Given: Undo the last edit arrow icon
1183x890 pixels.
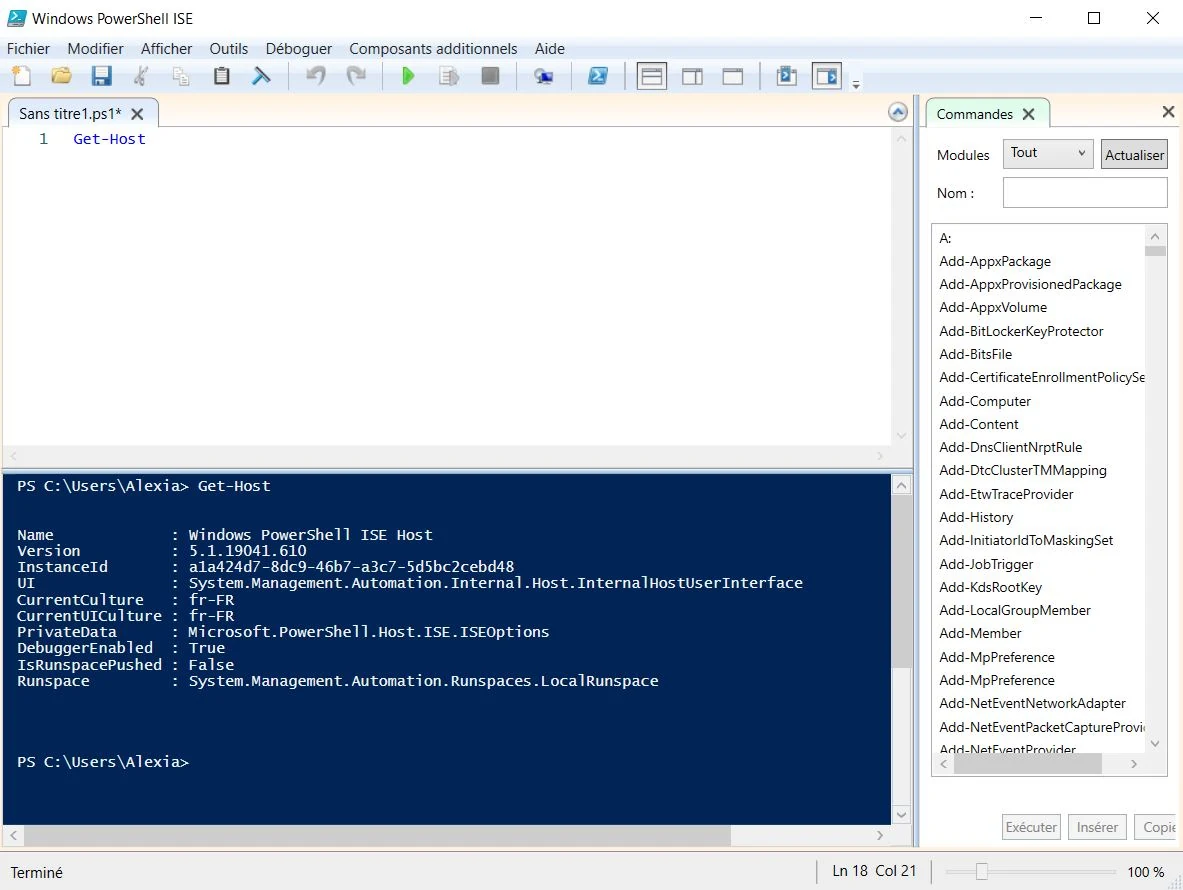Looking at the screenshot, I should coord(315,76).
